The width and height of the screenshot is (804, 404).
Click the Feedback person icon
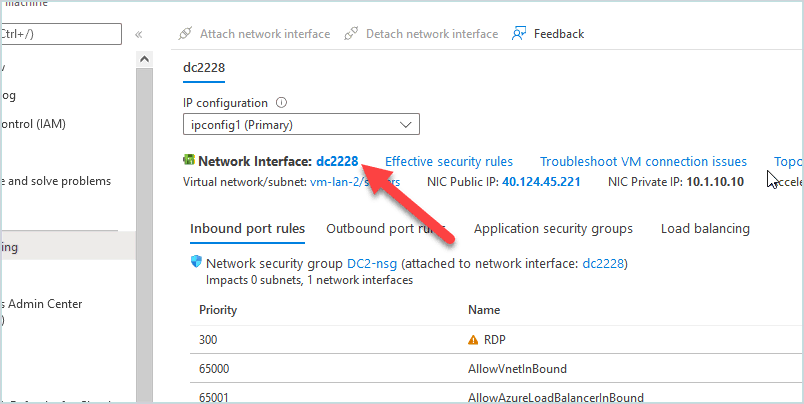519,34
